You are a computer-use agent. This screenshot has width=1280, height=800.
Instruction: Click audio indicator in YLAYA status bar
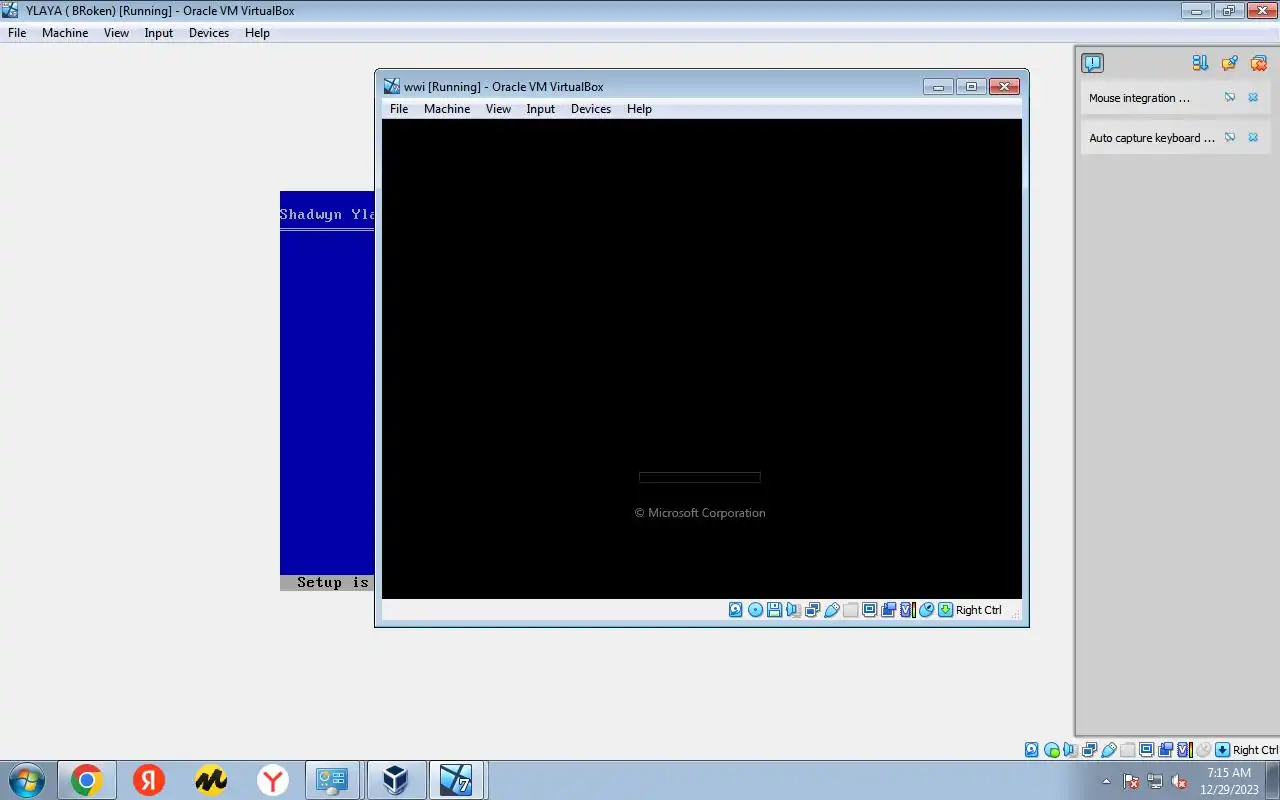pyautogui.click(x=1070, y=750)
